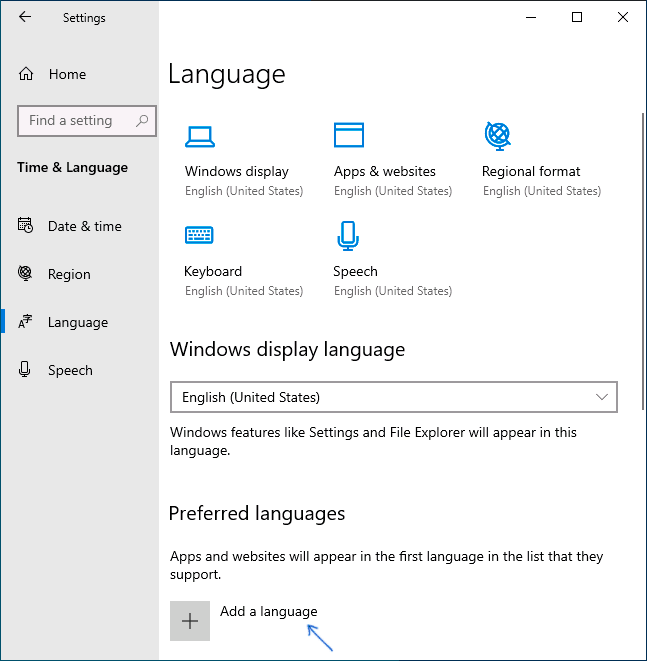Click the Windows display tile label
Screen dimensions: 647x661
pyautogui.click(x=236, y=171)
